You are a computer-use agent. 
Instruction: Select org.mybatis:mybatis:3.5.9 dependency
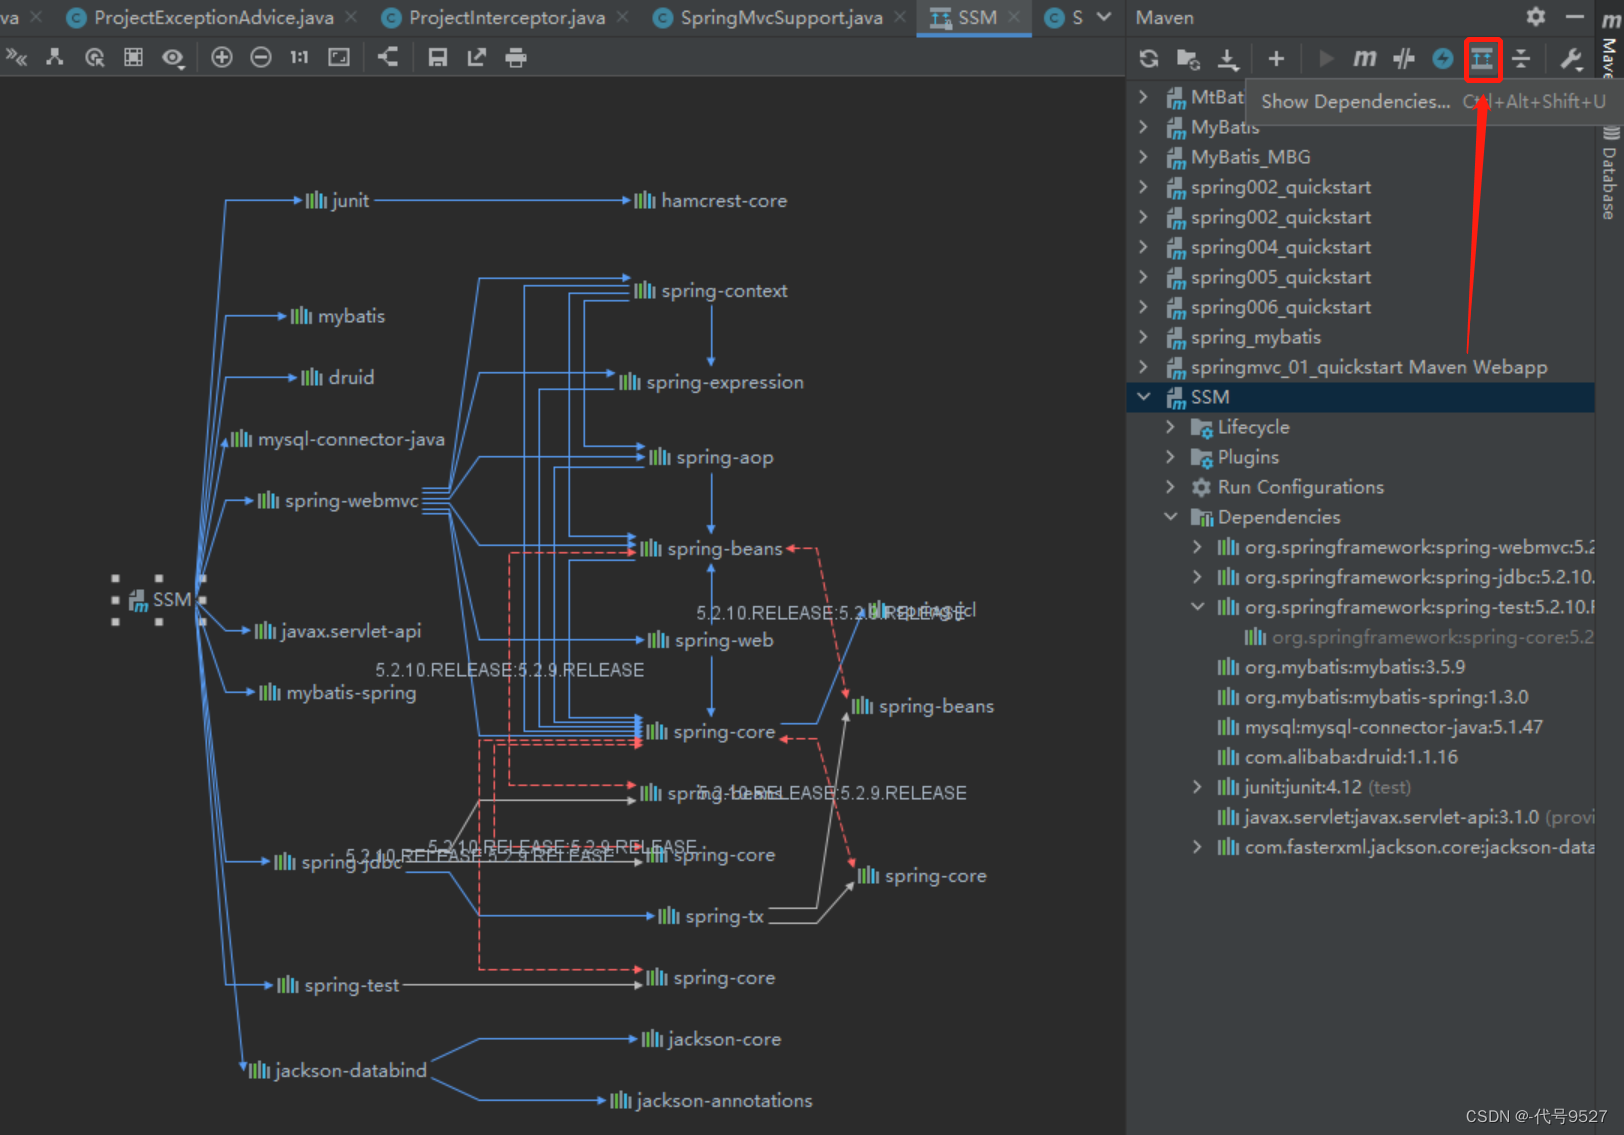(1355, 667)
